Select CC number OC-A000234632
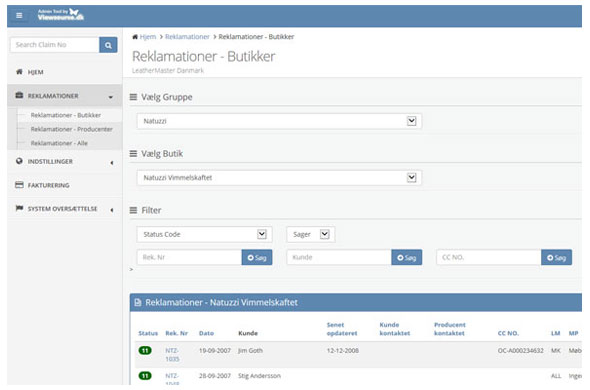 [x=520, y=350]
